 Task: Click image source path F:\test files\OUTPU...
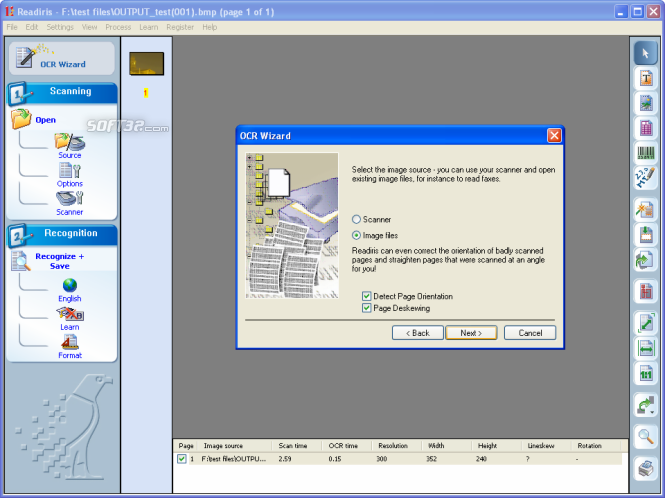point(234,459)
